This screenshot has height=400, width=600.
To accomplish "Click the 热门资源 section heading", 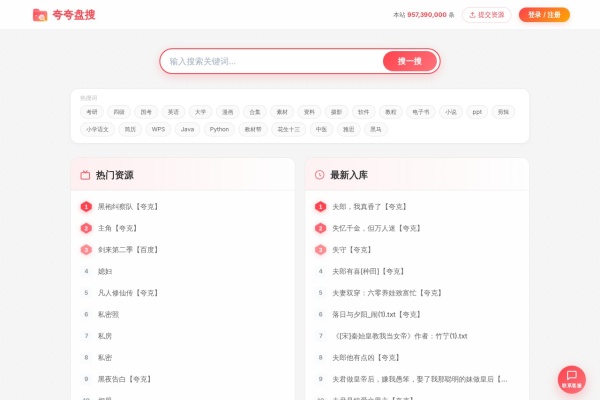I will (115, 175).
